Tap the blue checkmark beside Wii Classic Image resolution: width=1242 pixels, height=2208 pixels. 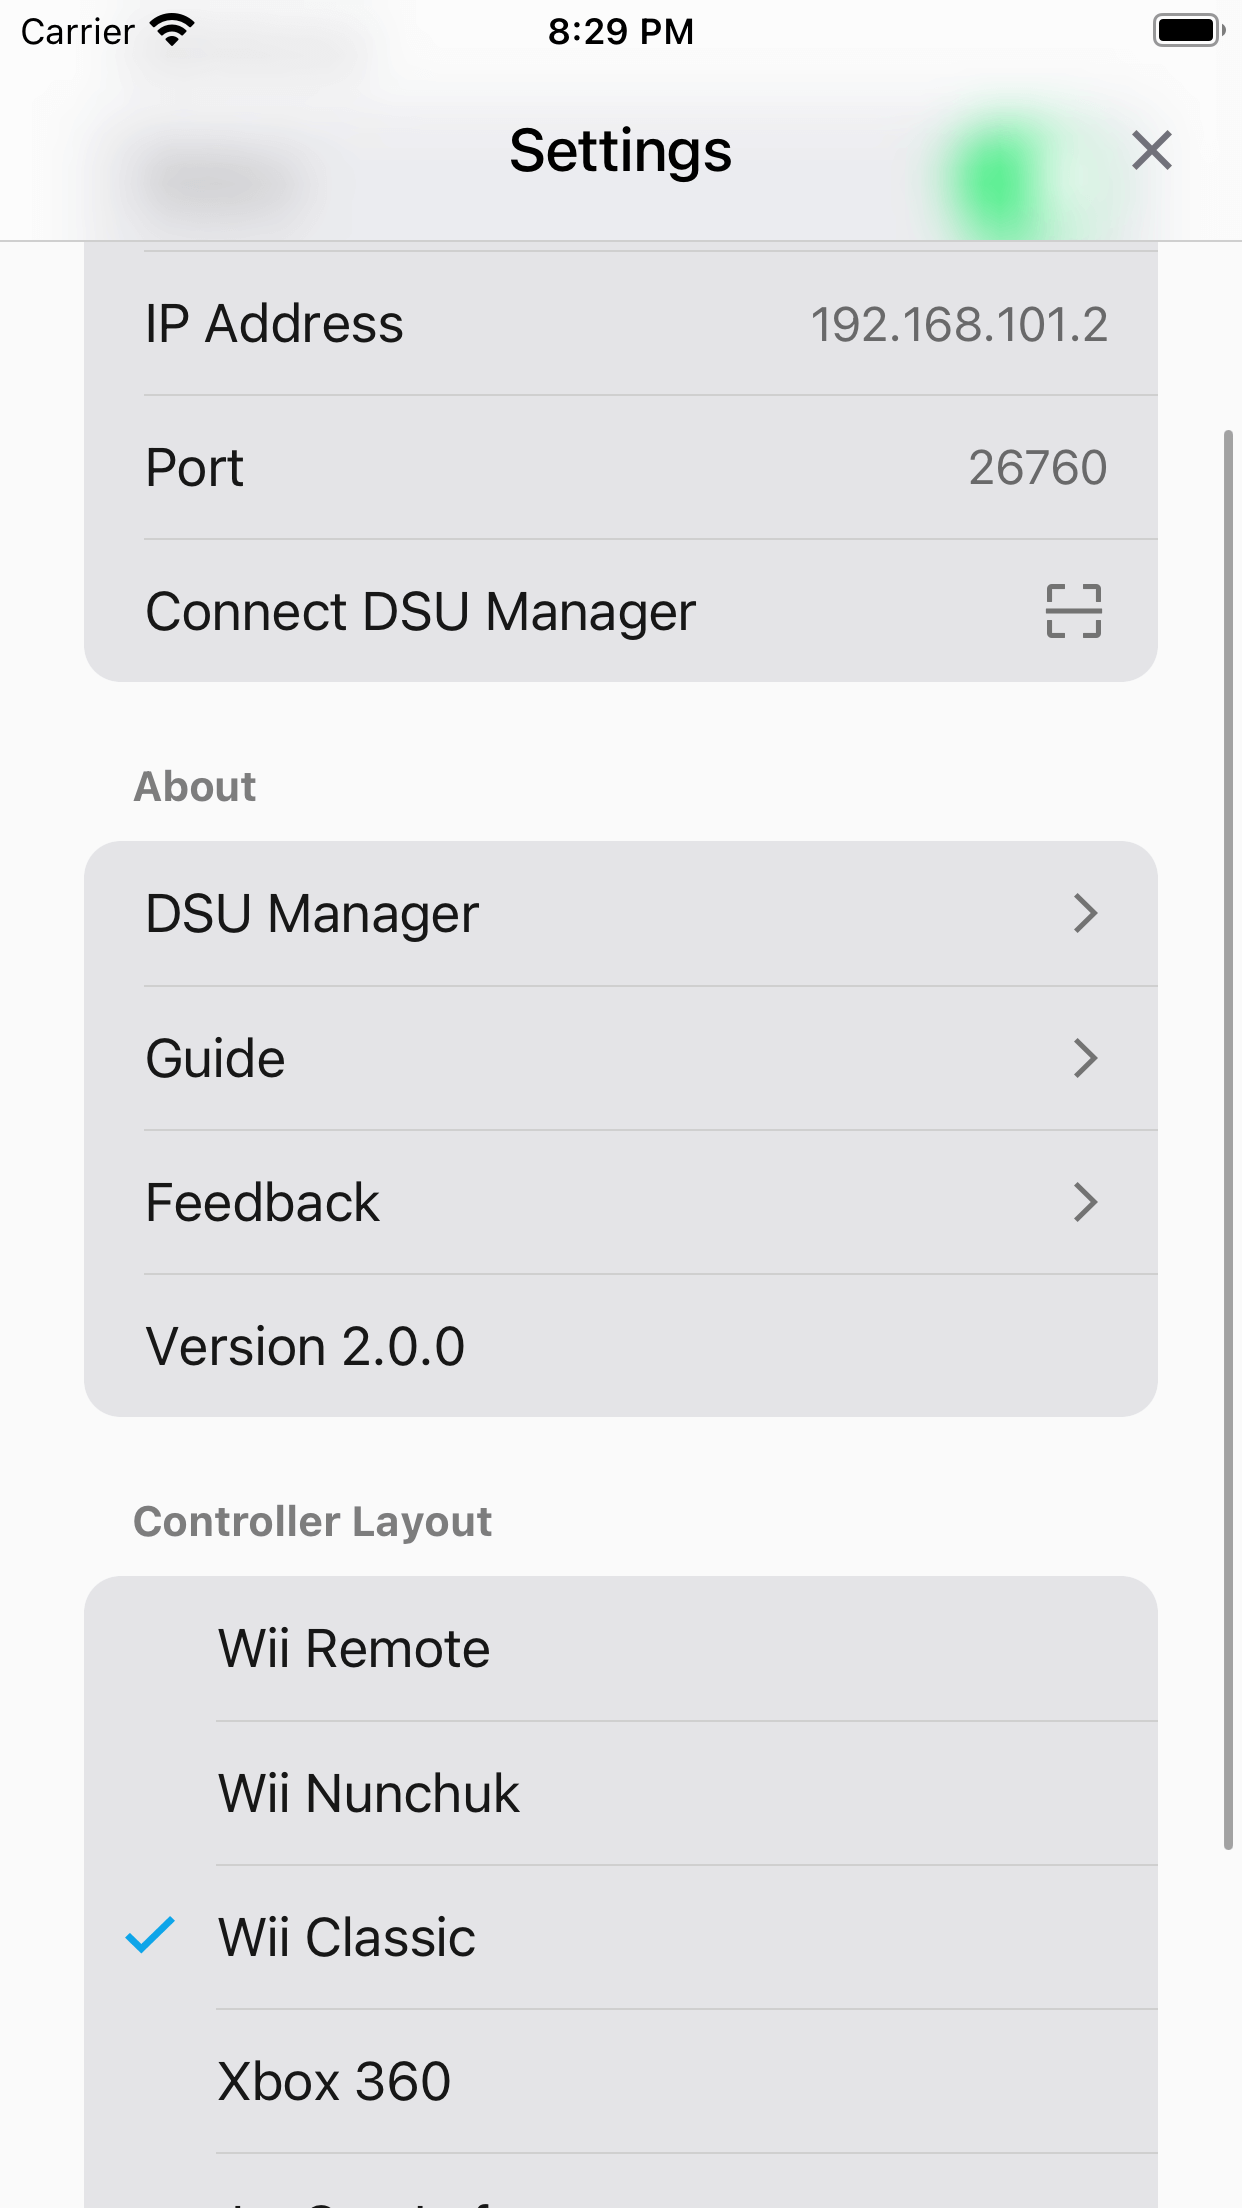click(150, 1936)
